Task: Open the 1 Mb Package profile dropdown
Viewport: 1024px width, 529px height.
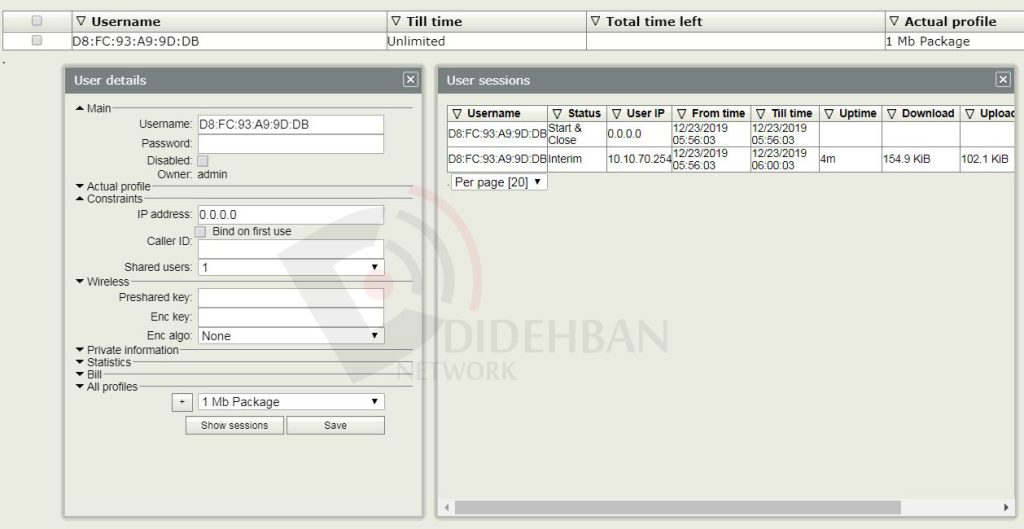Action: pos(291,402)
